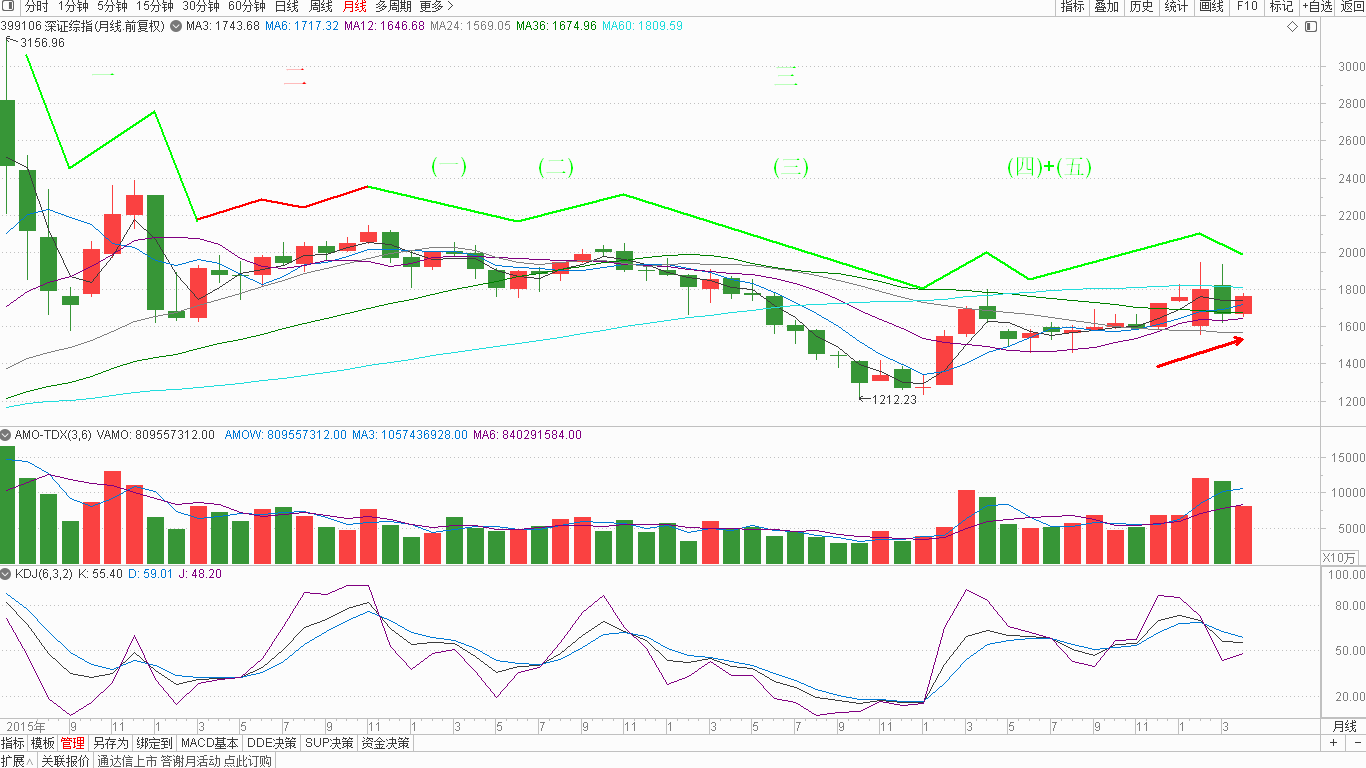Click the panel layout icon at top-left
Viewport: 1366px width, 768px height.
9,6
